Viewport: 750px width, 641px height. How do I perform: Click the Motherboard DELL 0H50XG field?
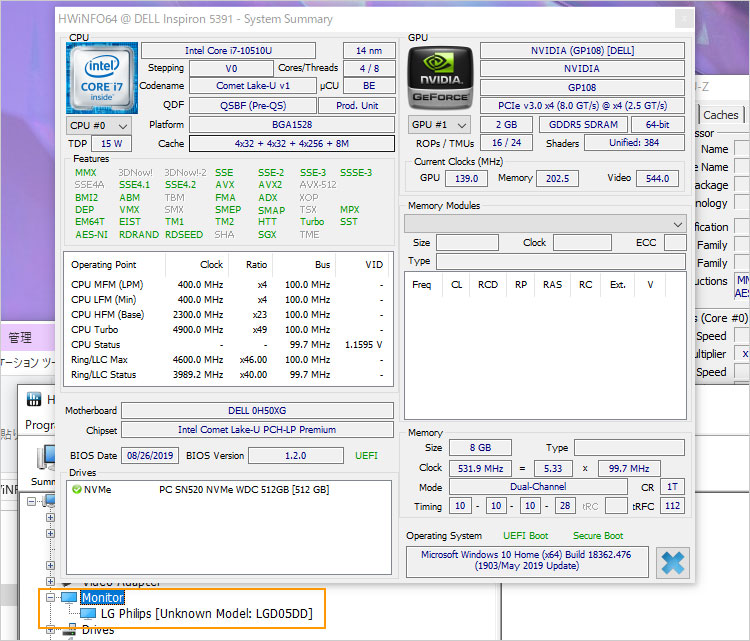pos(257,411)
